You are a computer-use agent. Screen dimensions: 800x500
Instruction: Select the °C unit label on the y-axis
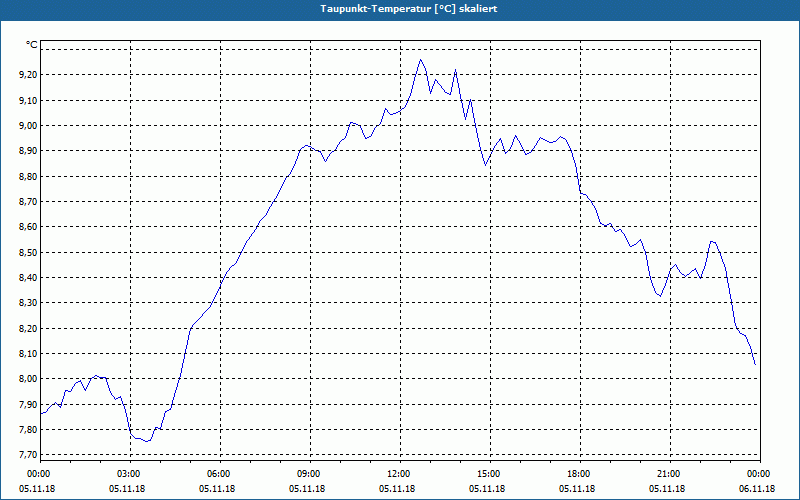coord(31,45)
